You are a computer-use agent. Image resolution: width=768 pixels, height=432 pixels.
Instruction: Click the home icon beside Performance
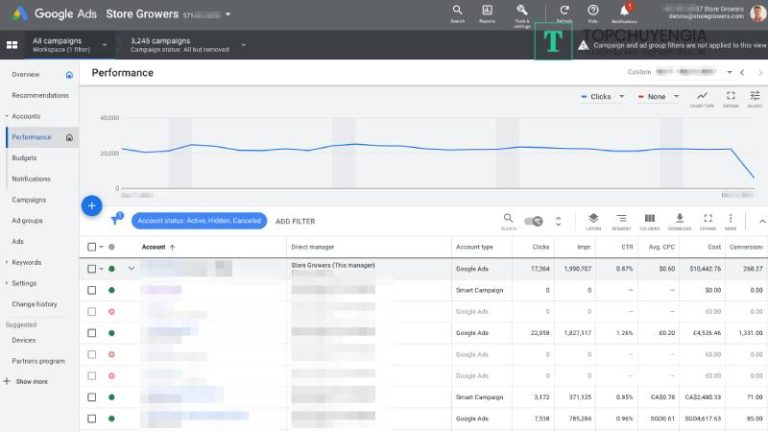(x=69, y=138)
